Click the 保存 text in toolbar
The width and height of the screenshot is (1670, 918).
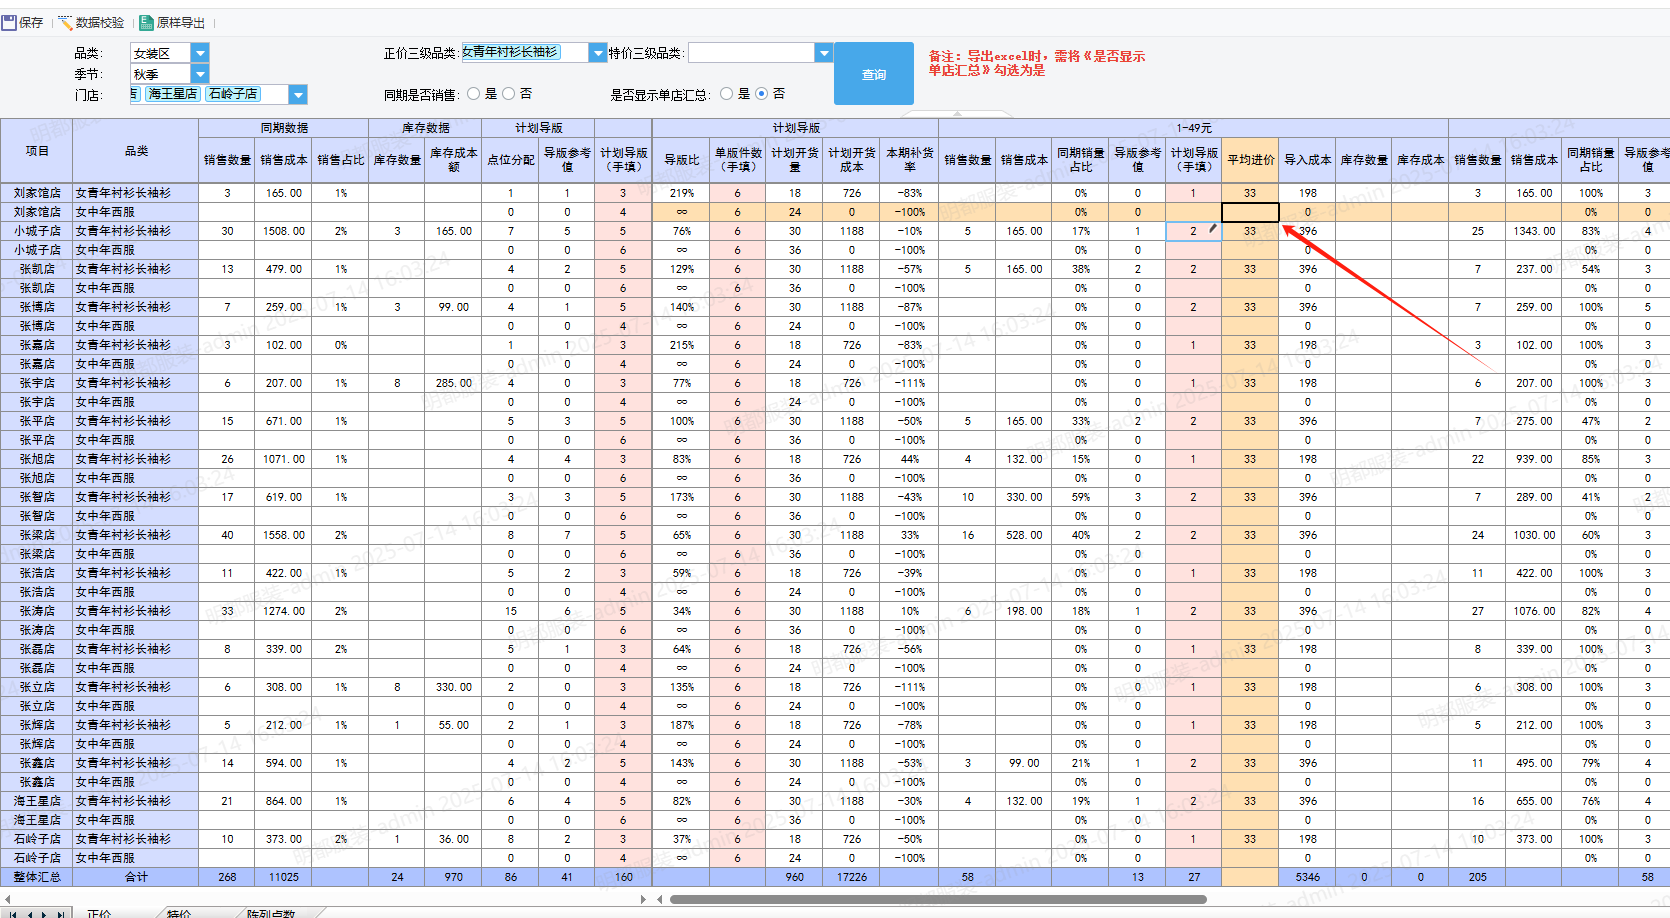(x=31, y=22)
